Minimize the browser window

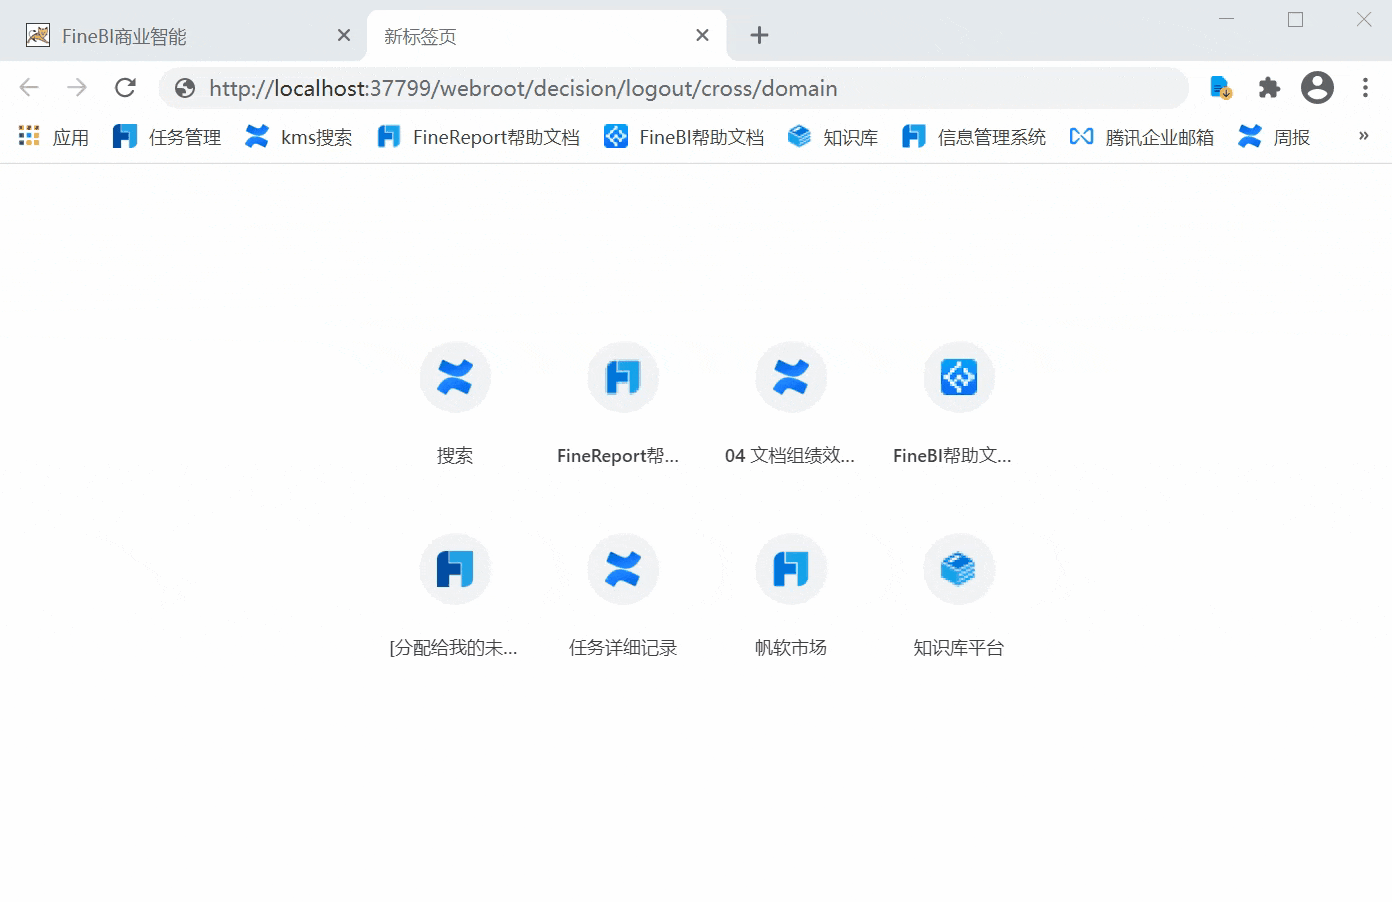tap(1227, 19)
